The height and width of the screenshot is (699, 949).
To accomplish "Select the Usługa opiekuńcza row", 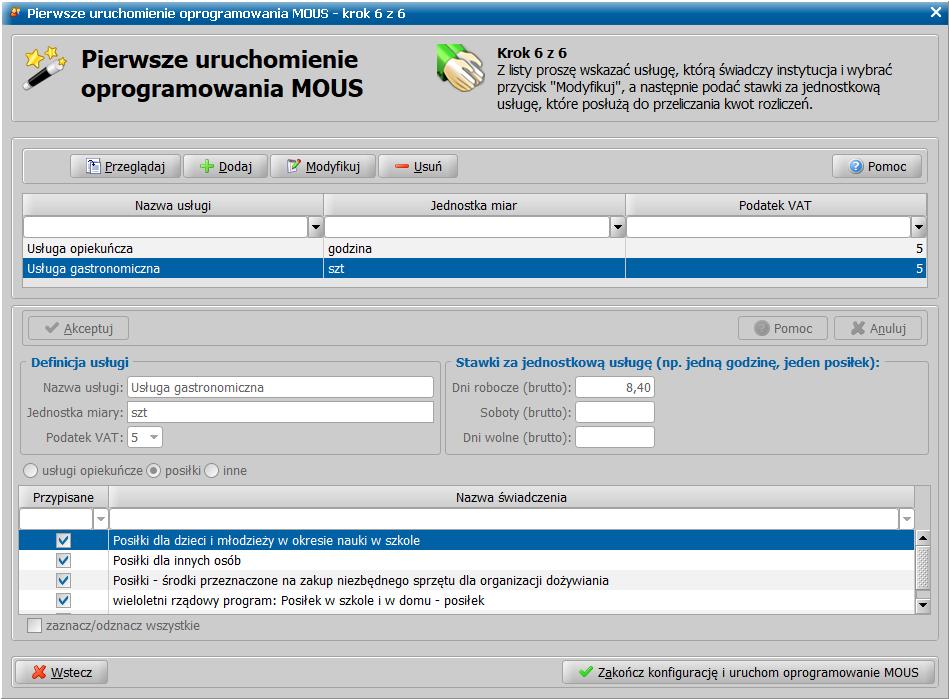I will [474, 249].
